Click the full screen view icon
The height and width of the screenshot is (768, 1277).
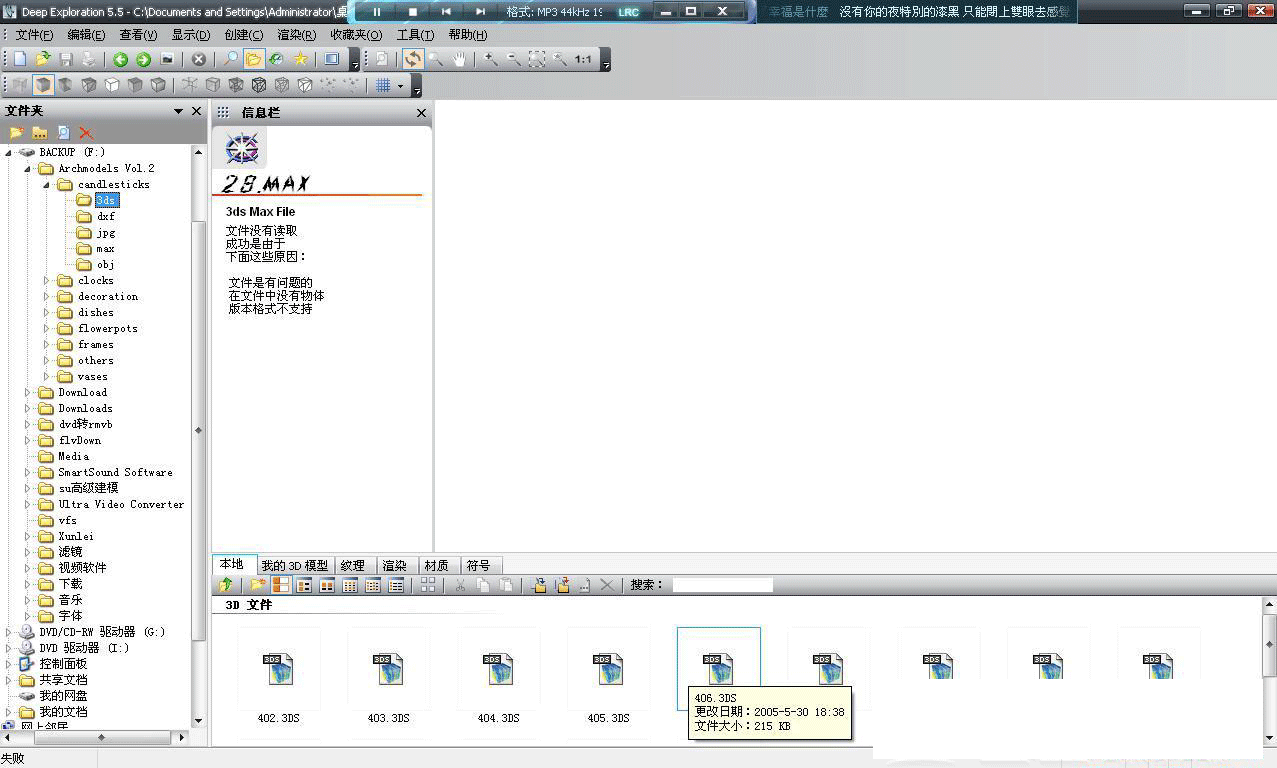[332, 59]
